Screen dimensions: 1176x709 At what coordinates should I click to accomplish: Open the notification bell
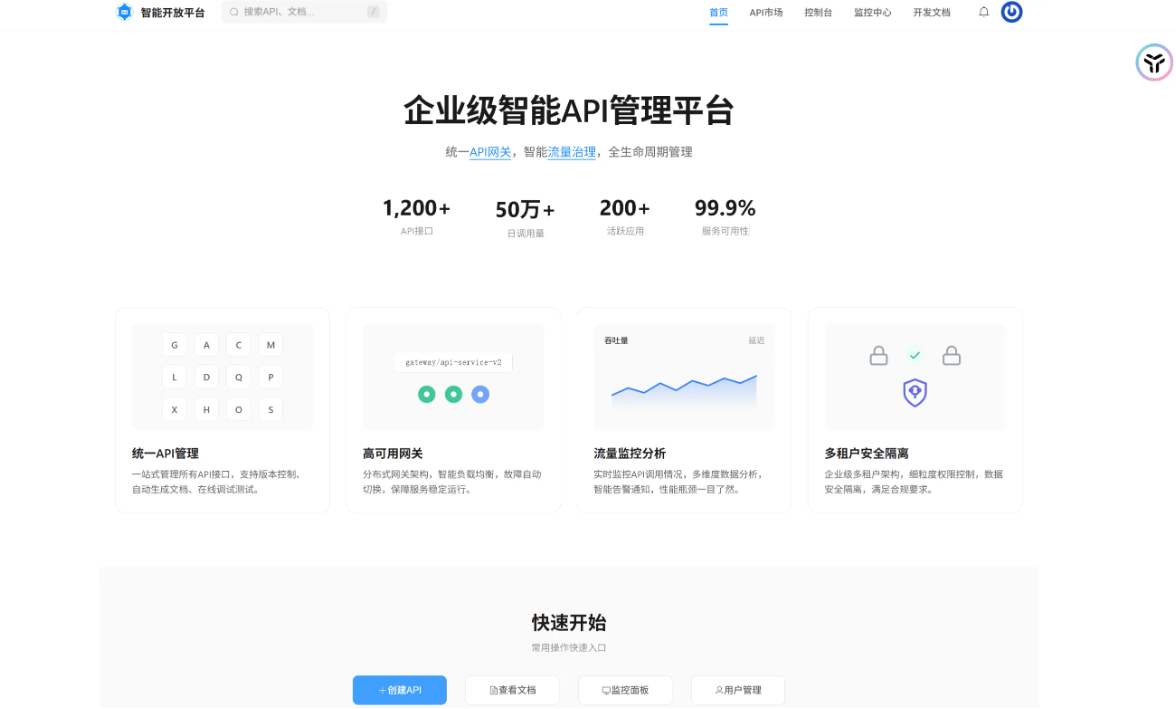[x=983, y=12]
